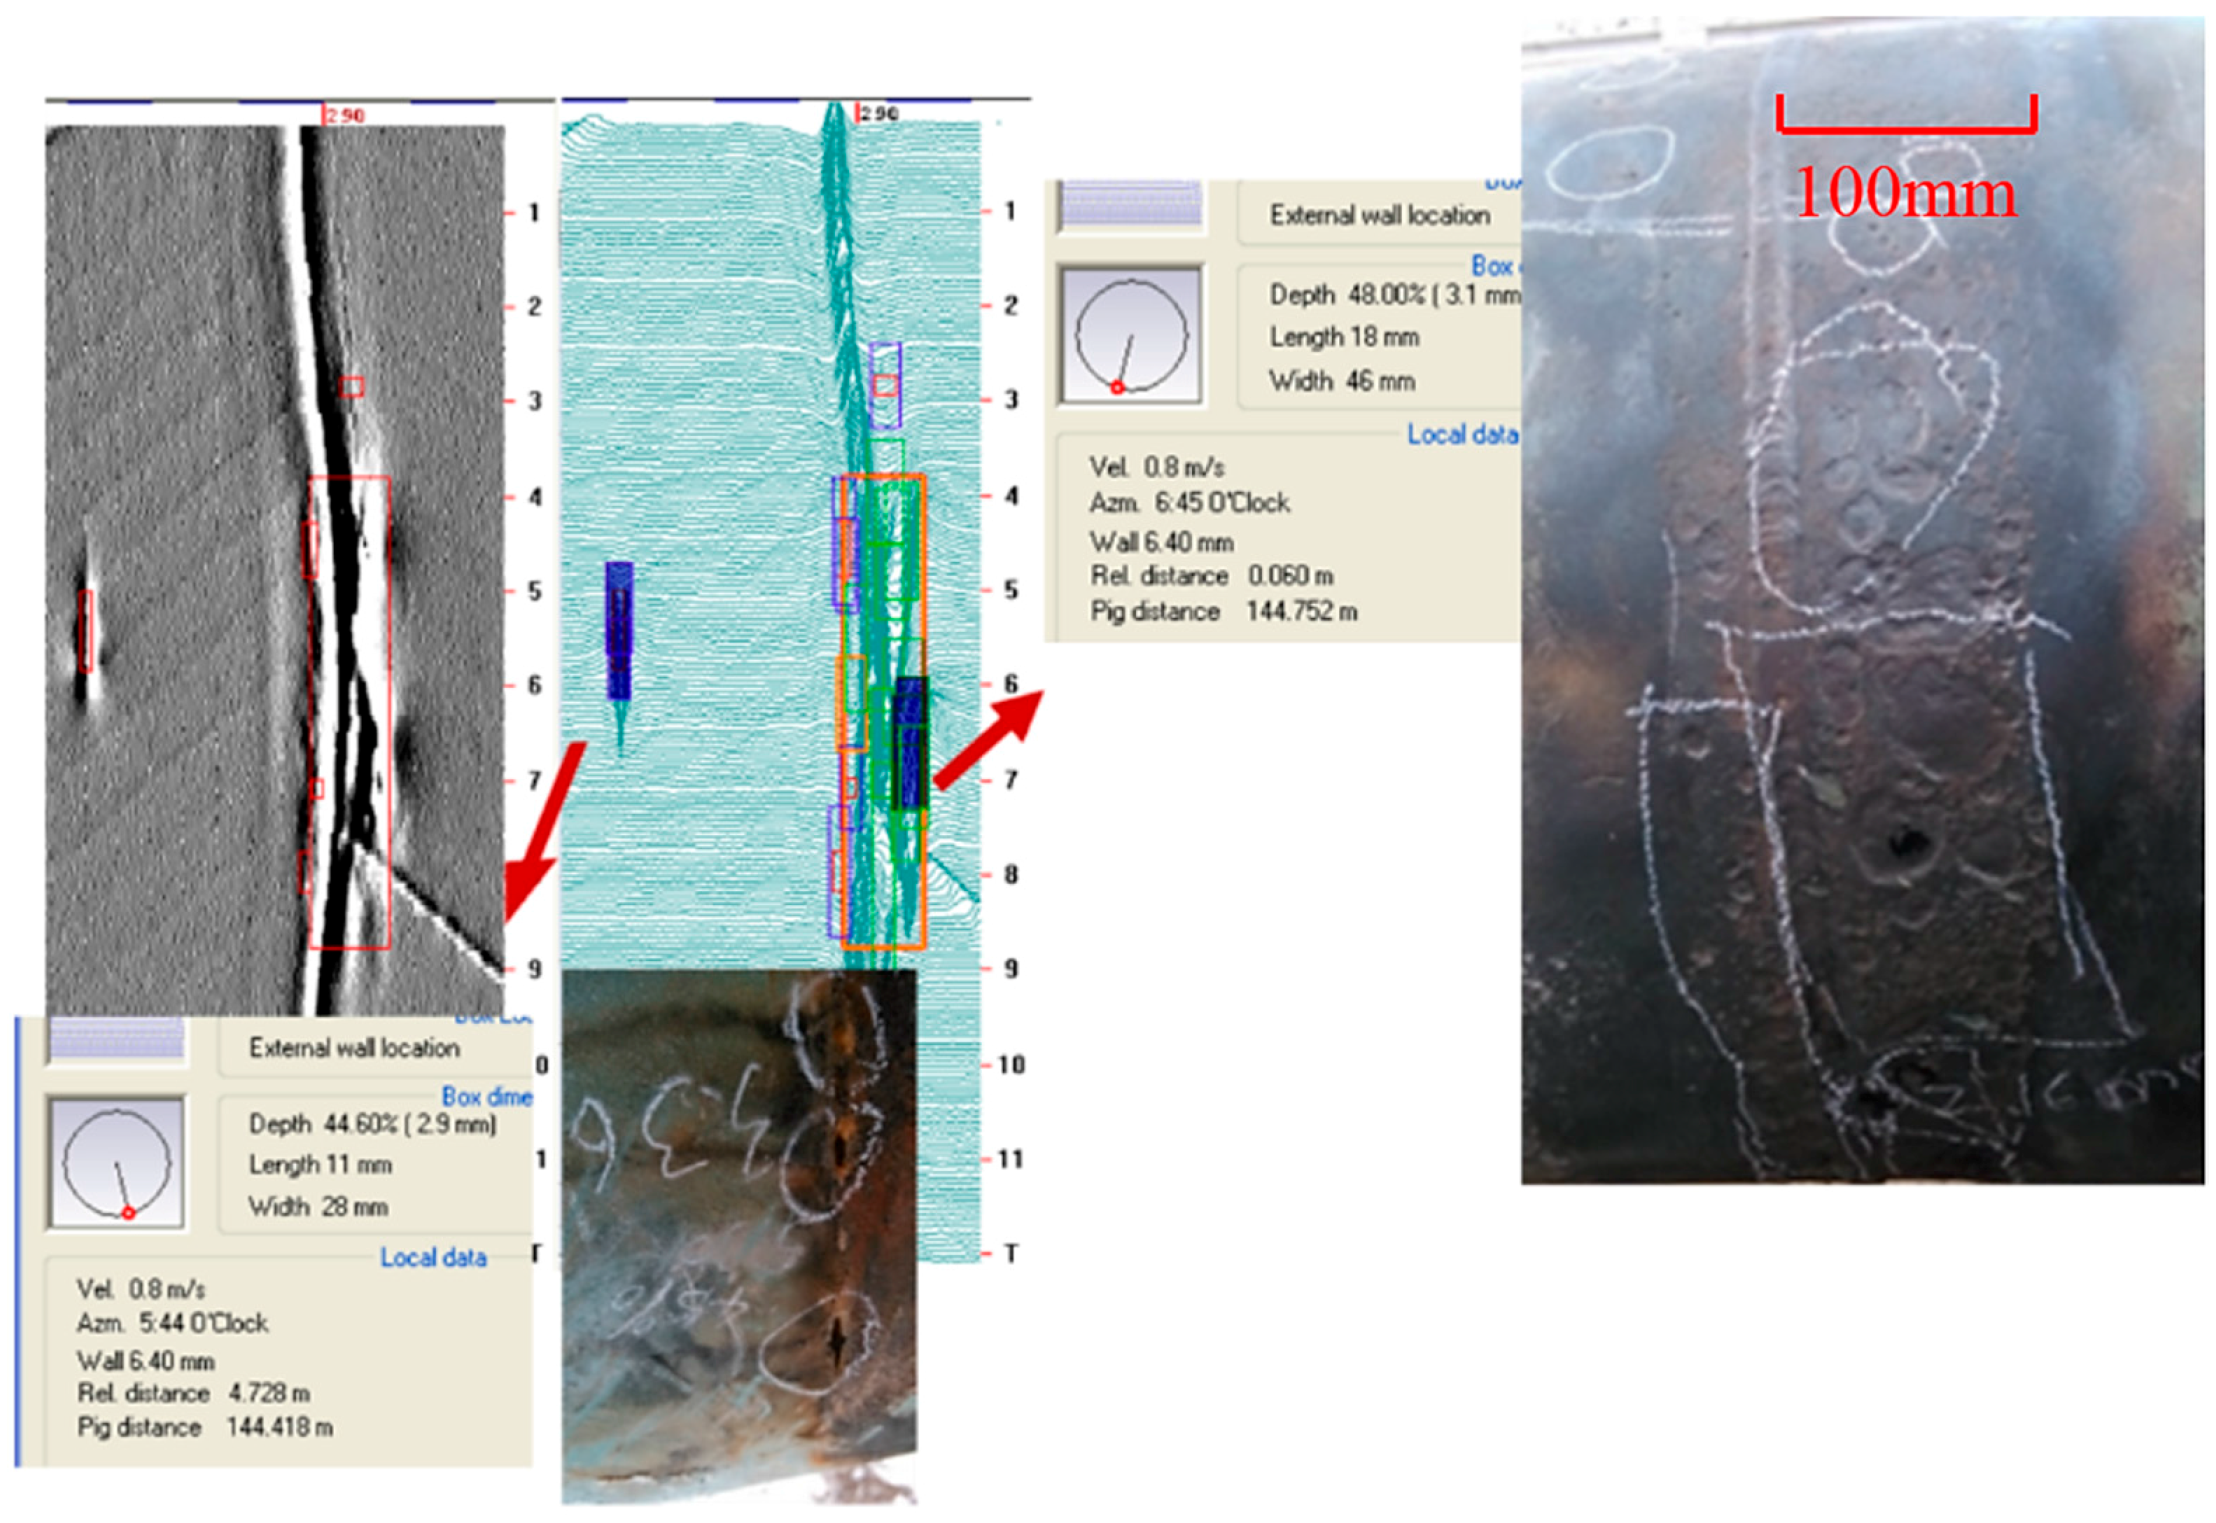Viewport: 2216px width, 1523px height.
Task: Open pipe photo thumbnail below waveform
Action: 738,1235
